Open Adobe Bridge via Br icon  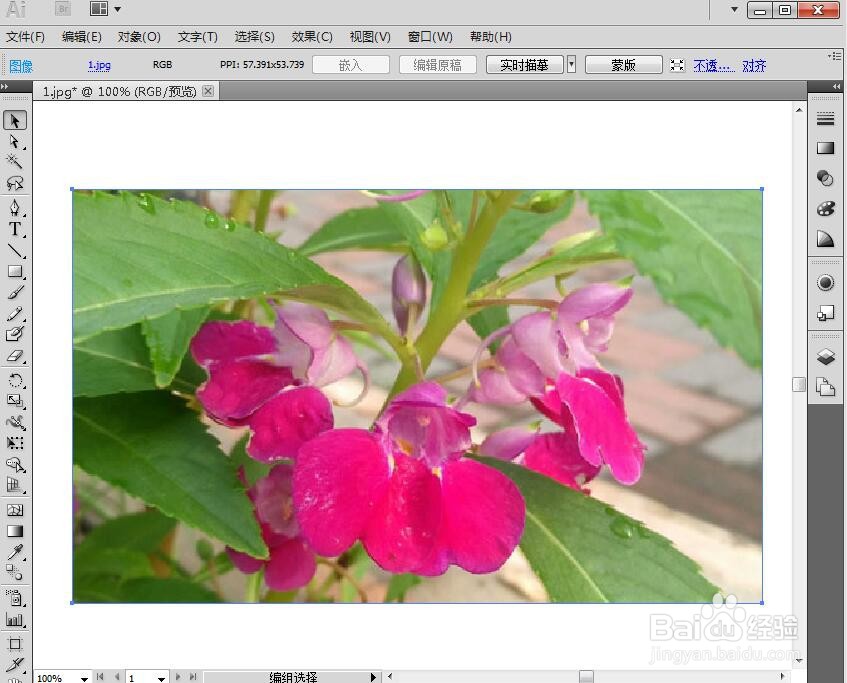[x=63, y=9]
